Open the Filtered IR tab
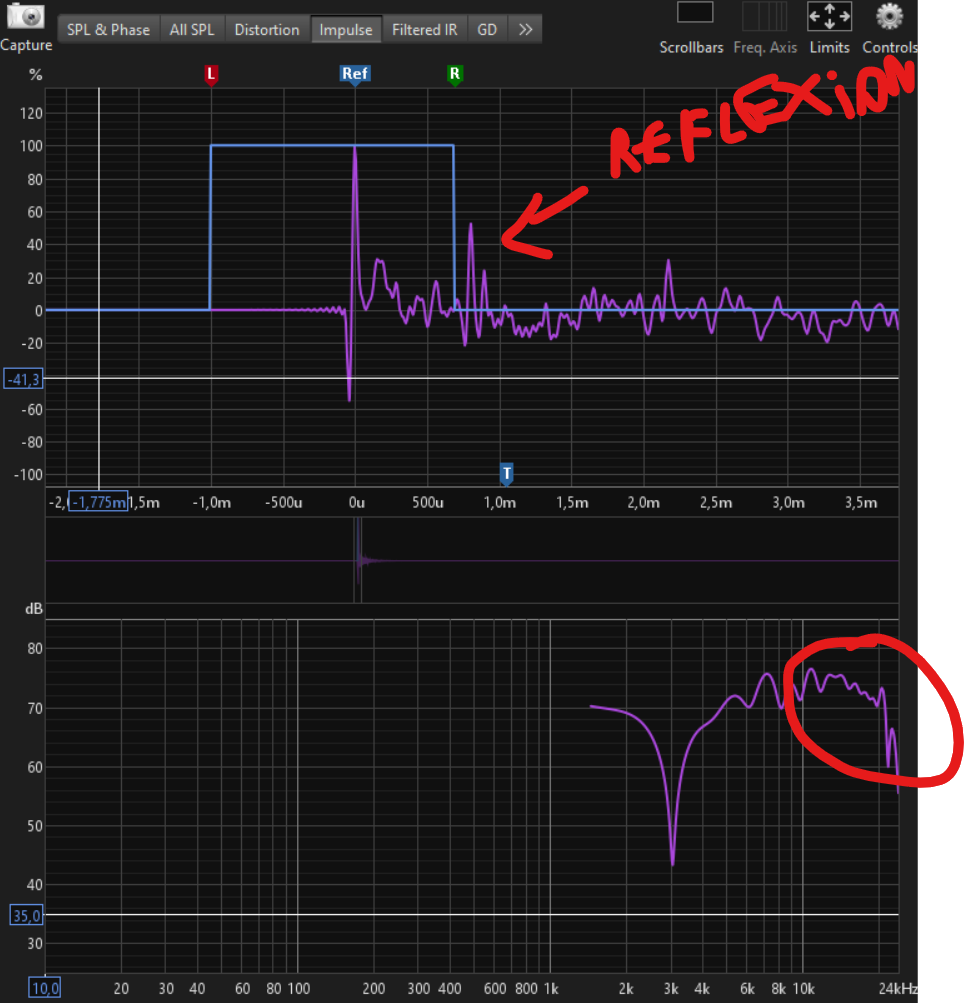The image size is (965, 1003). pyautogui.click(x=425, y=30)
